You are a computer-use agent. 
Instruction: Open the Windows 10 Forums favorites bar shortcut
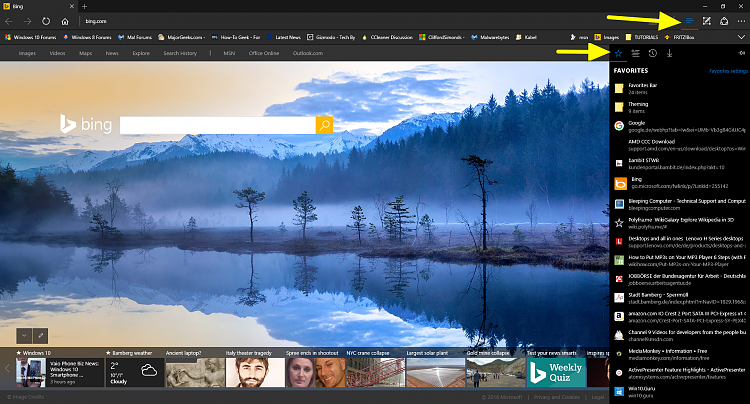tap(31, 37)
